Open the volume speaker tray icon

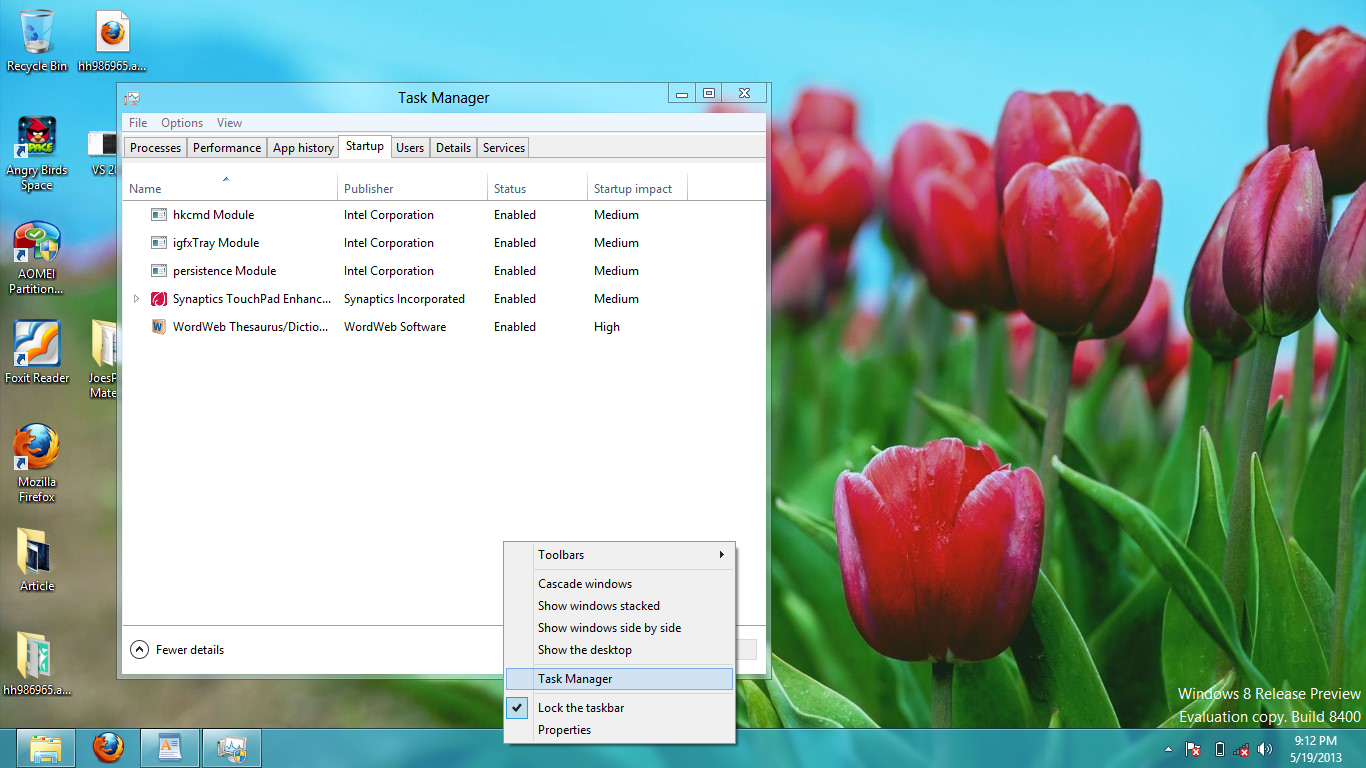coord(1265,749)
